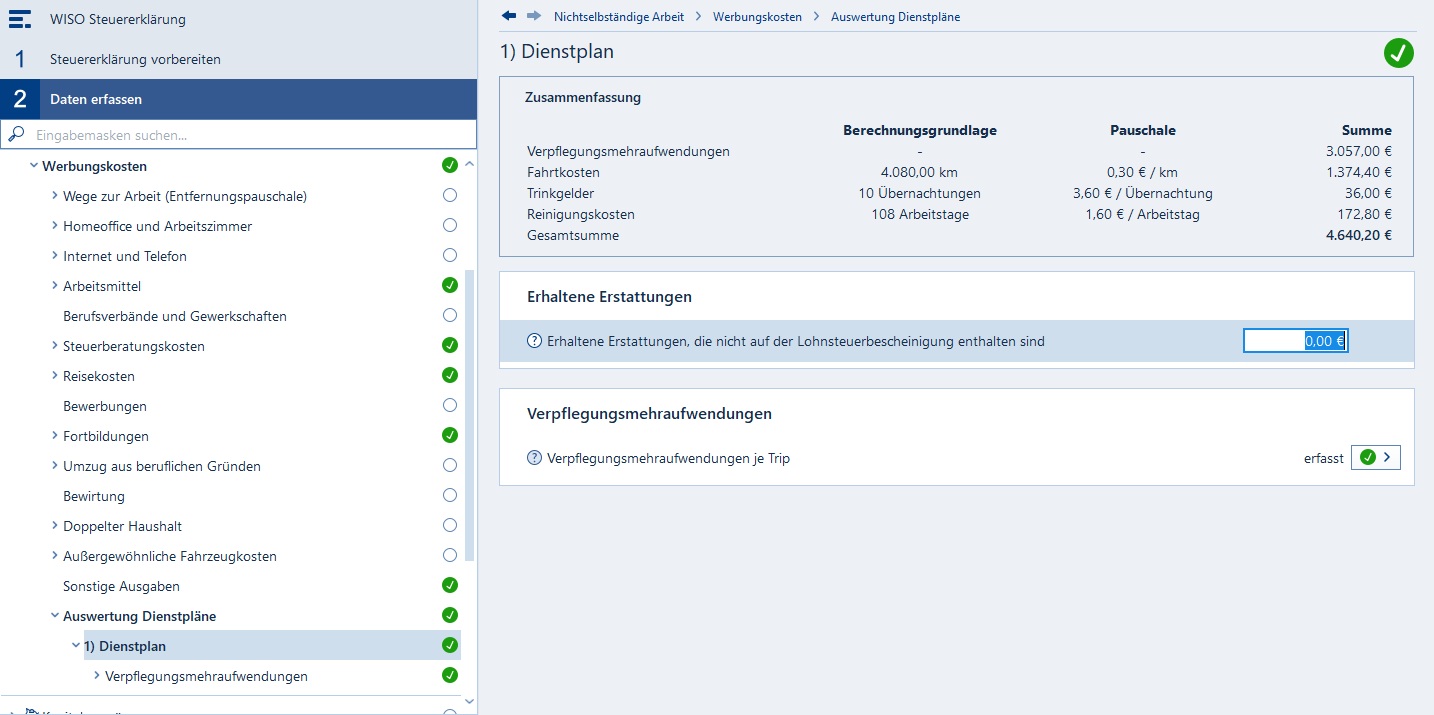Select Sonstige Ausgaben in the tree

tap(121, 586)
